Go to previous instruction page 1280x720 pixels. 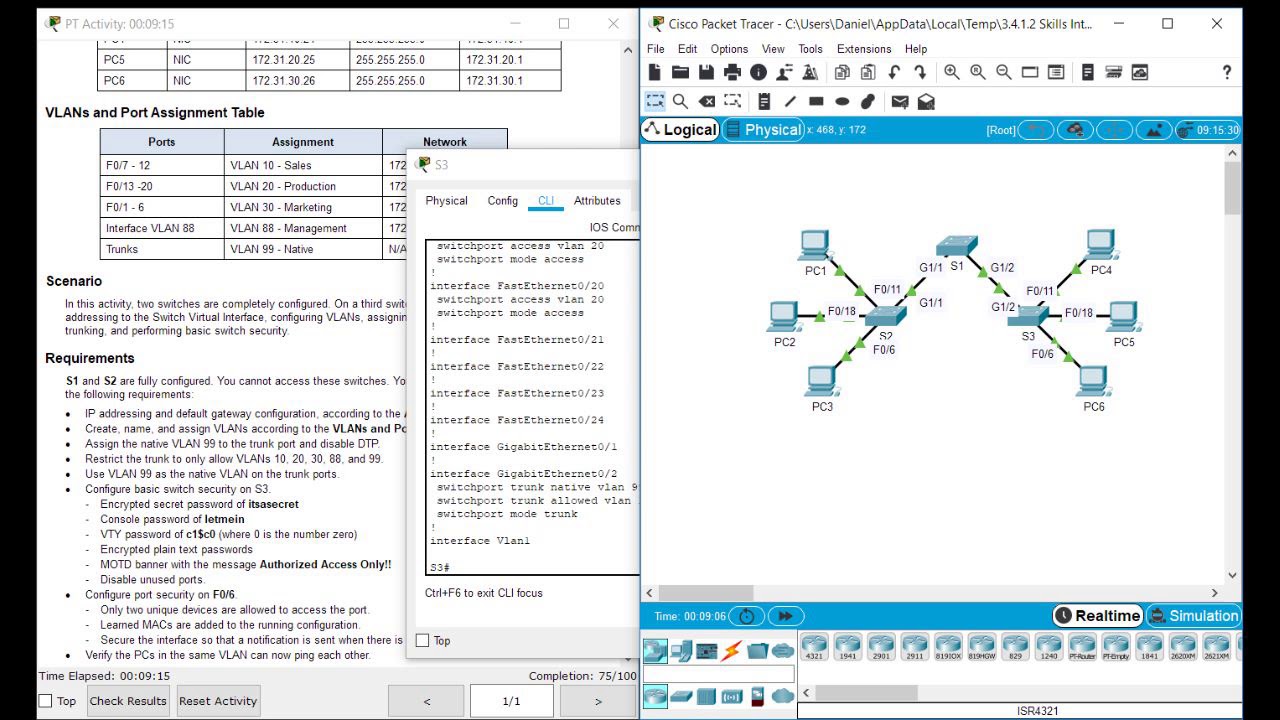tap(427, 701)
